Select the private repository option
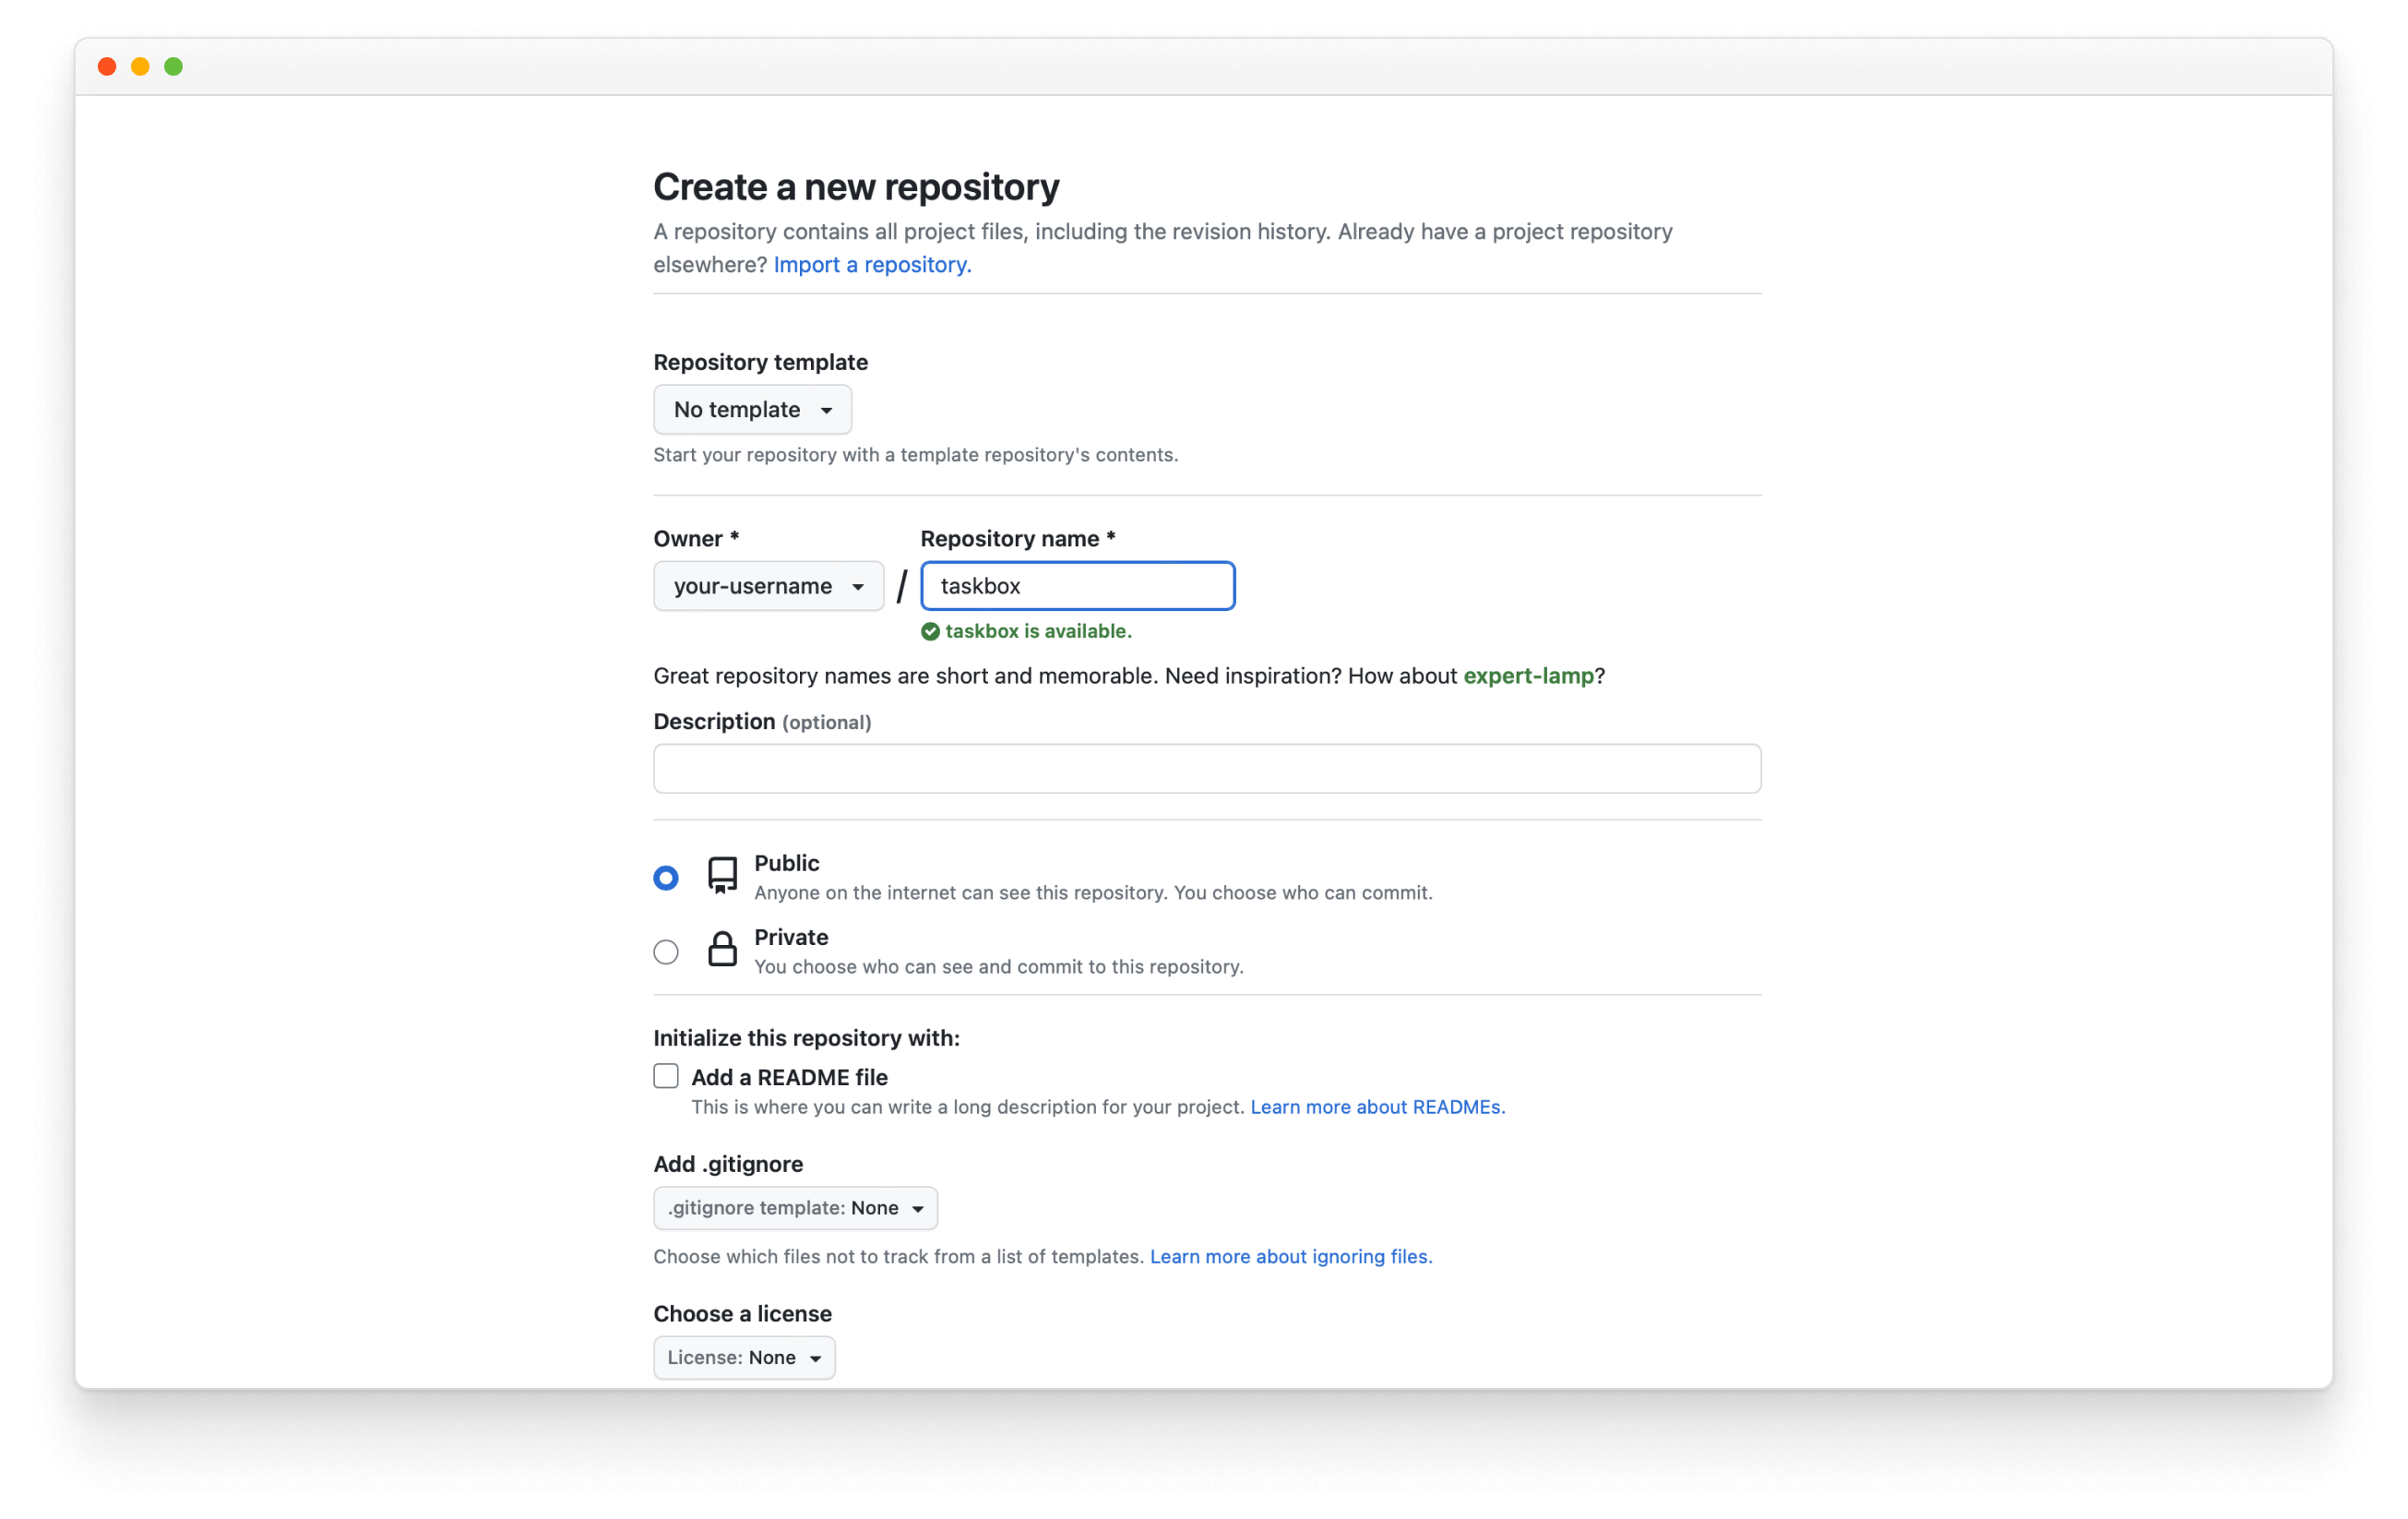The width and height of the screenshot is (2408, 1519). coord(666,951)
